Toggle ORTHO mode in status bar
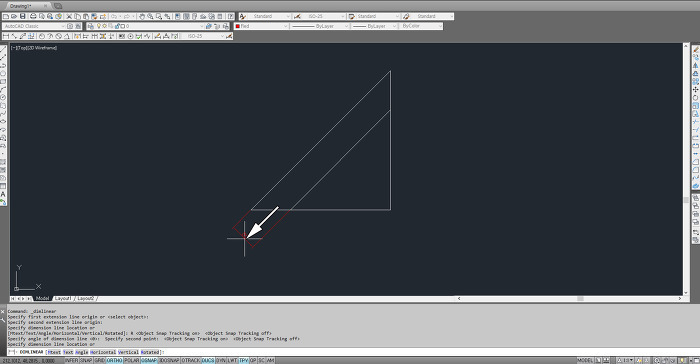 (114, 360)
